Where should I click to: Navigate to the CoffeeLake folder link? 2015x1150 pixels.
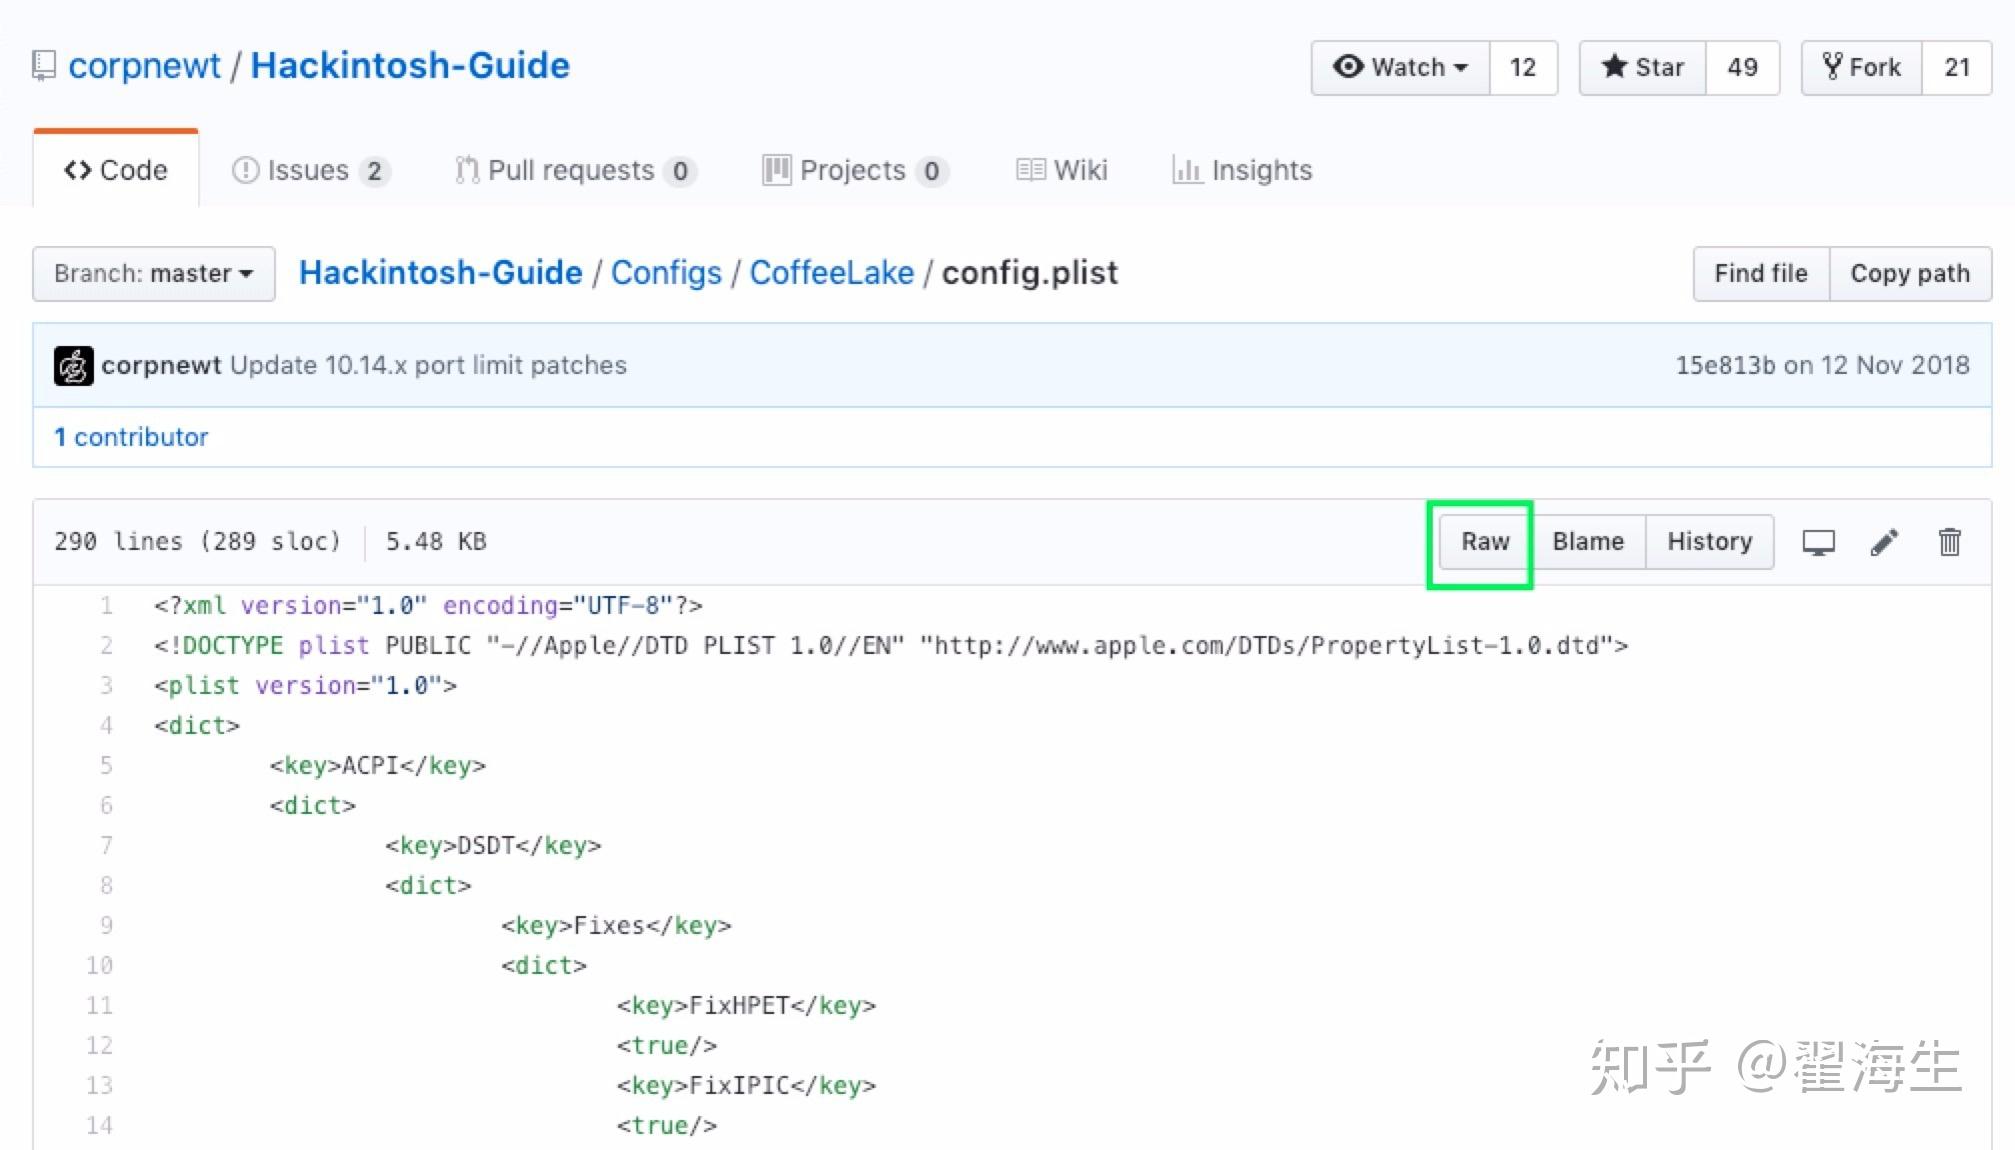[x=831, y=273]
